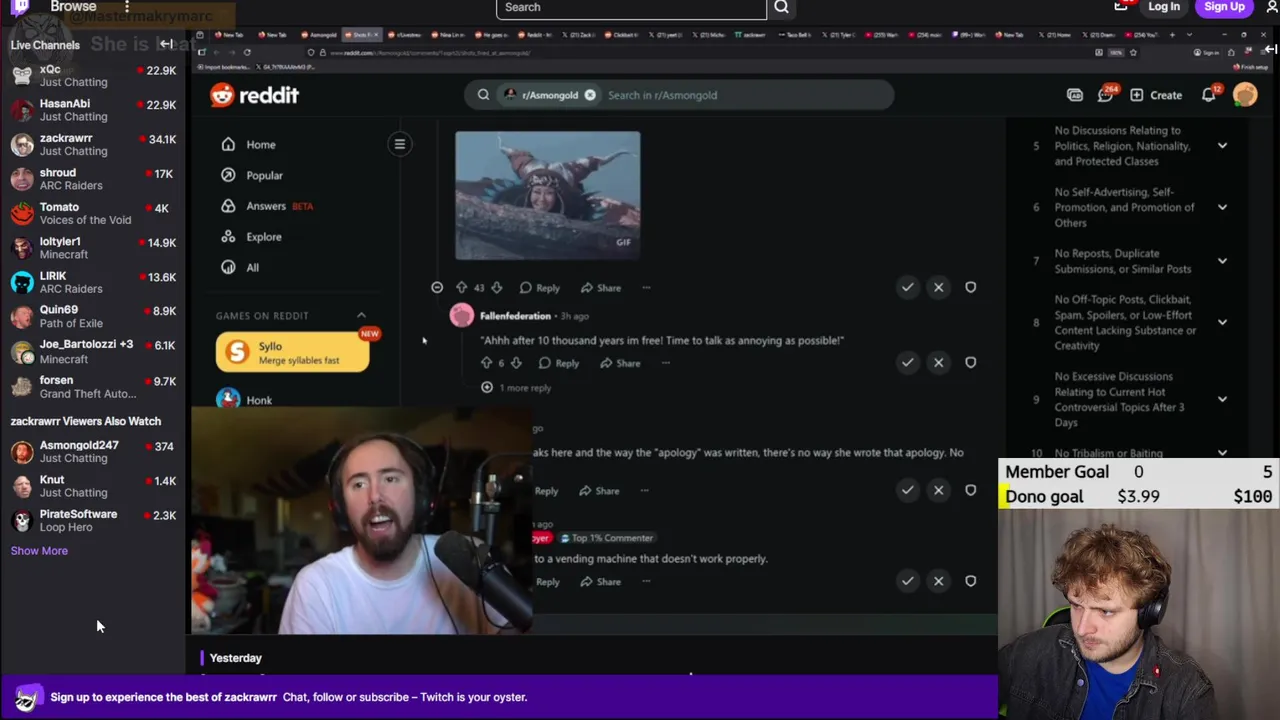
Task: Open more options for the GIF comment
Action: pos(646,288)
